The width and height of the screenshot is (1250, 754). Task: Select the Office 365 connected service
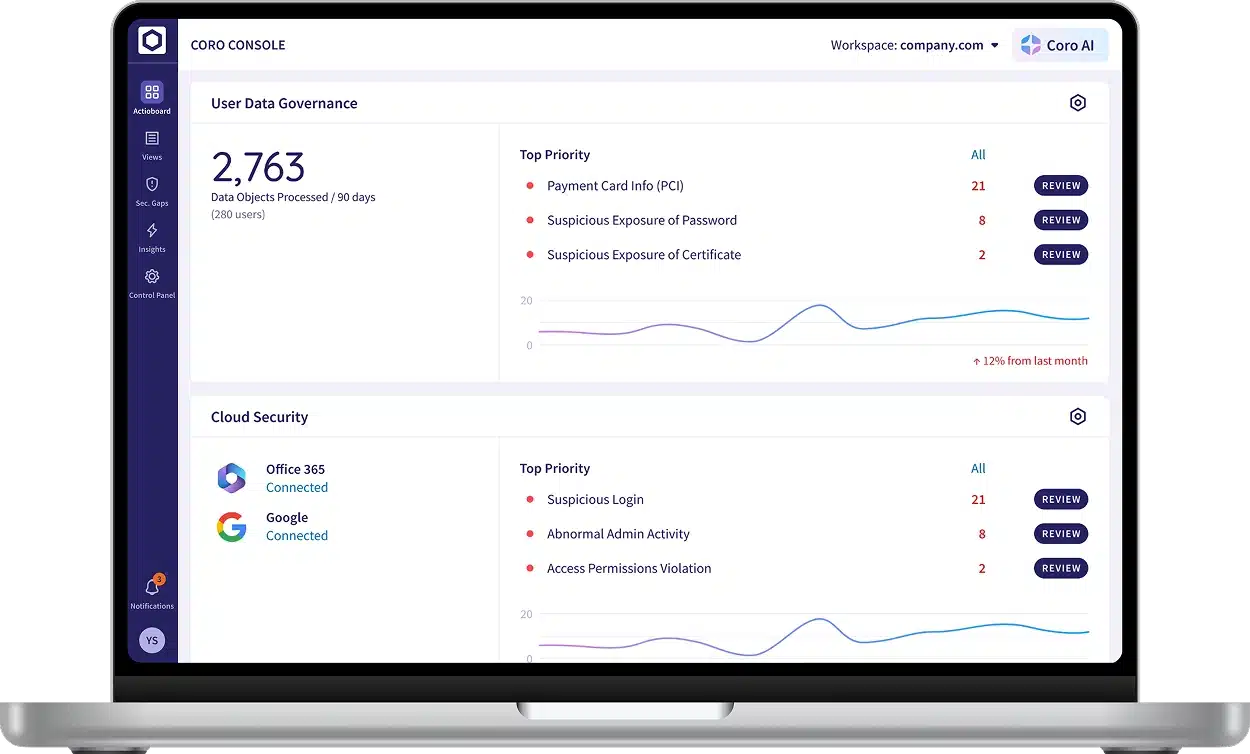click(295, 469)
